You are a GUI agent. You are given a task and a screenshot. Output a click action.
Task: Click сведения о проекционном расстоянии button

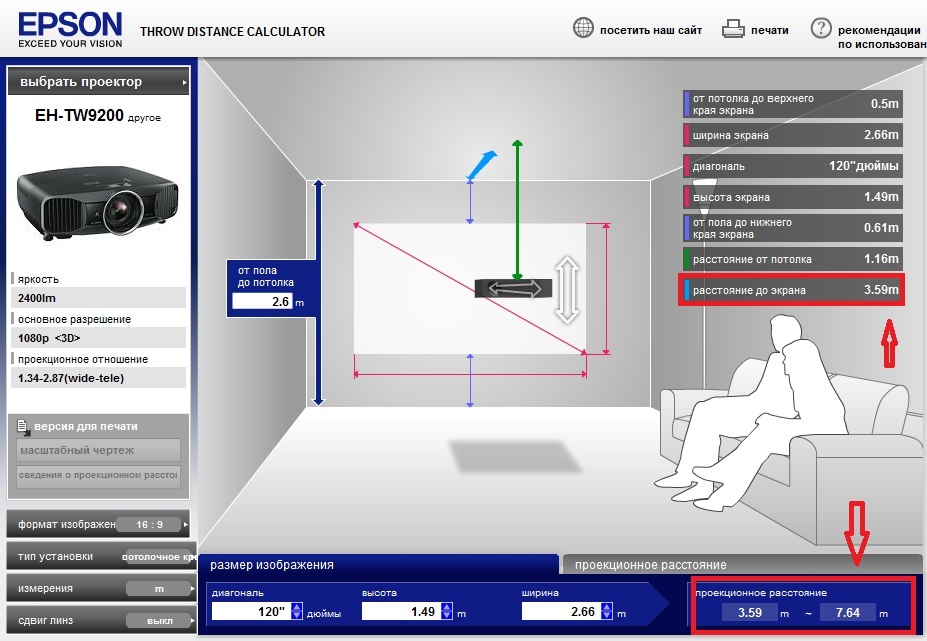pyautogui.click(x=98, y=475)
